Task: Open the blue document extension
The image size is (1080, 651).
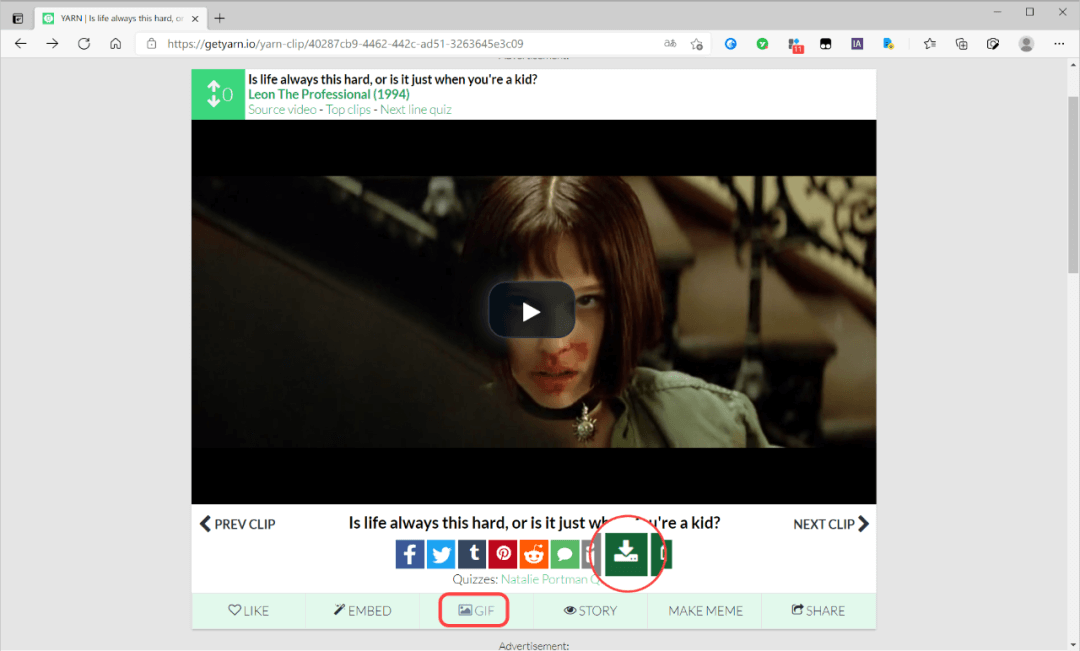Action: (x=889, y=43)
